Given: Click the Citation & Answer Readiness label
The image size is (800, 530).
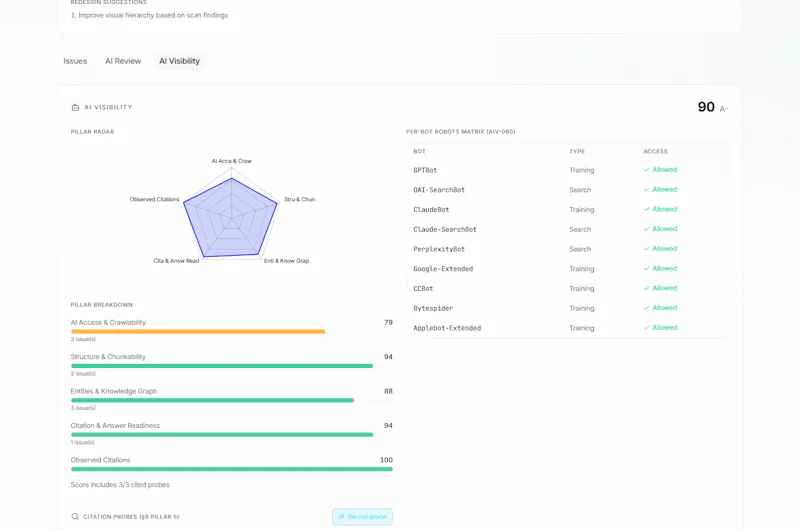Looking at the screenshot, I should 115,425.
